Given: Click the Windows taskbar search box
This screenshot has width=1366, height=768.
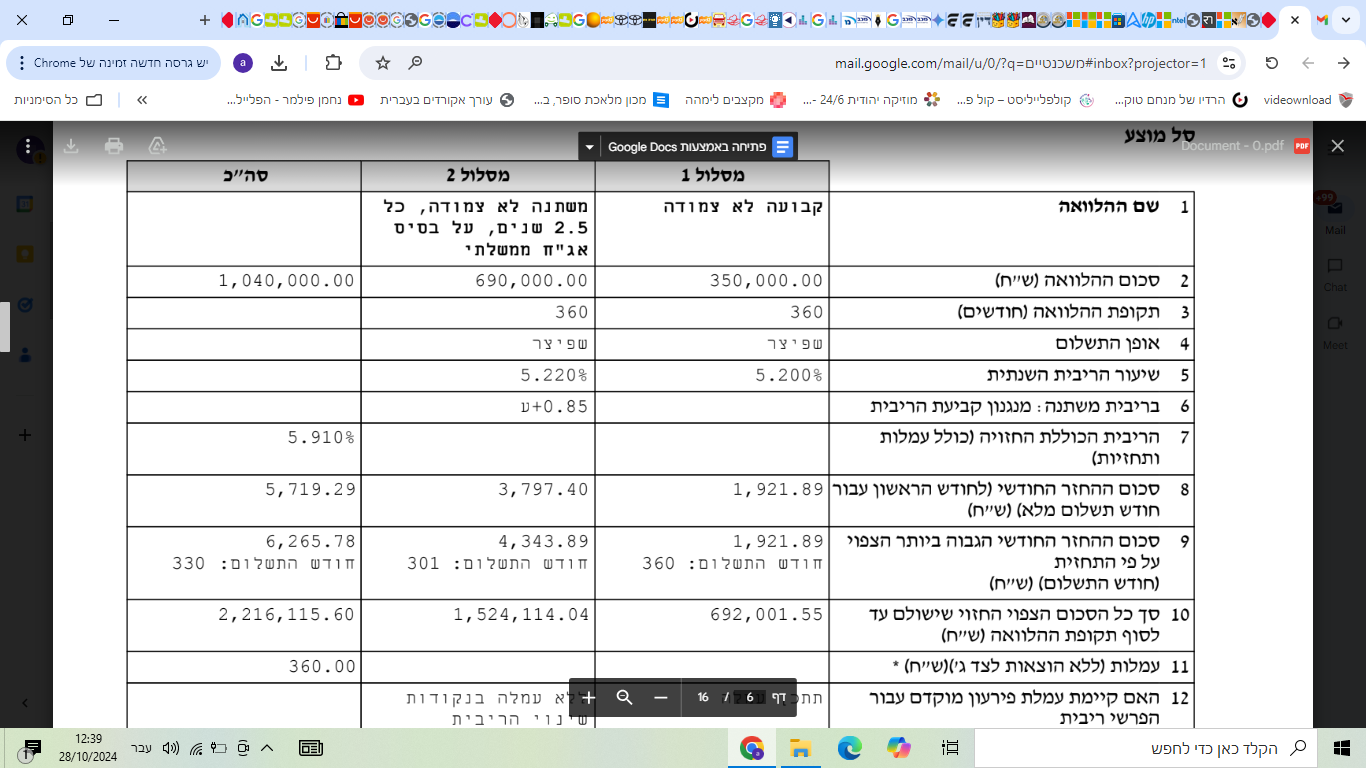Looking at the screenshot, I should tap(1146, 748).
